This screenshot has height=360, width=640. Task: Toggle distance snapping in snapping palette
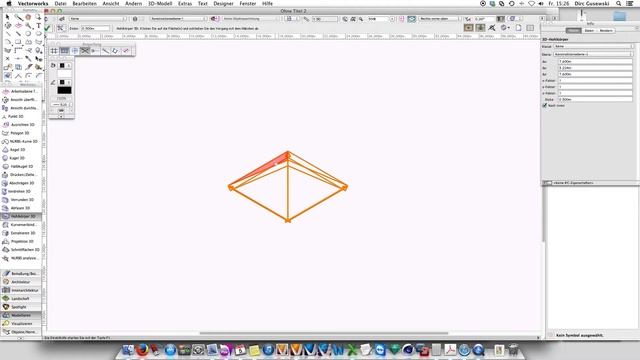point(105,51)
